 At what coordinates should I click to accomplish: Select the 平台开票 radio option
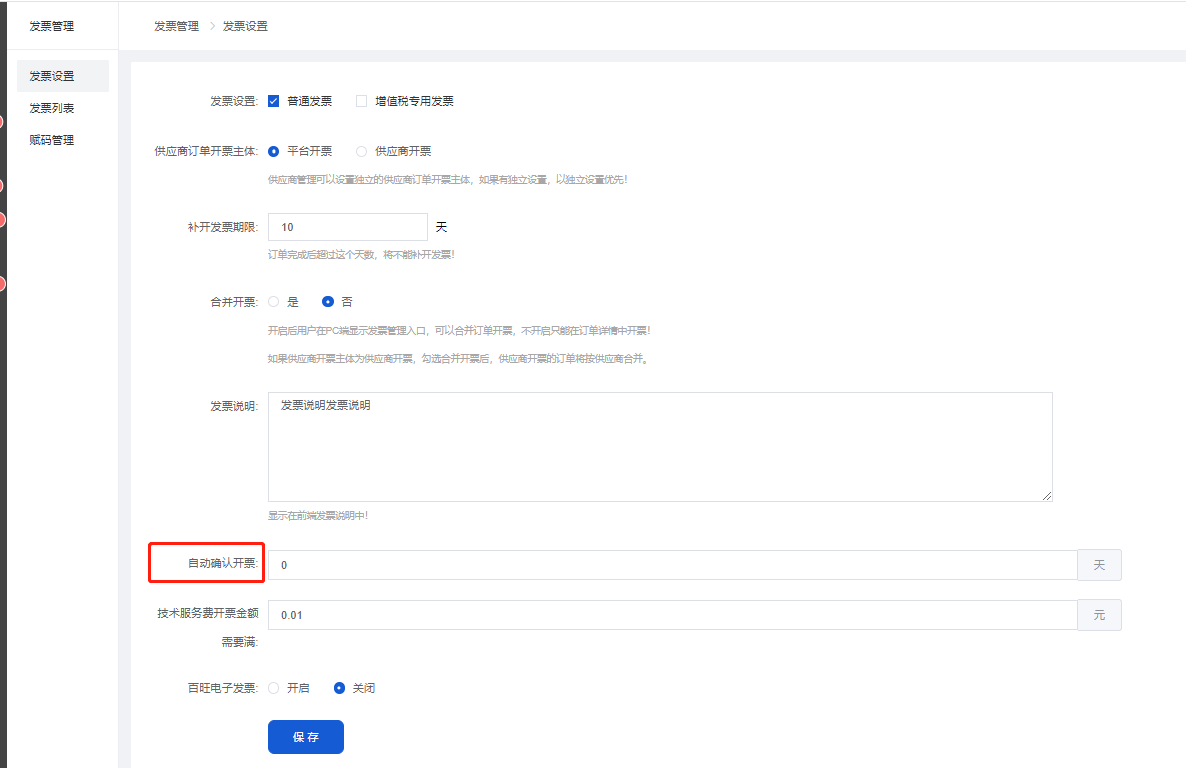point(274,151)
